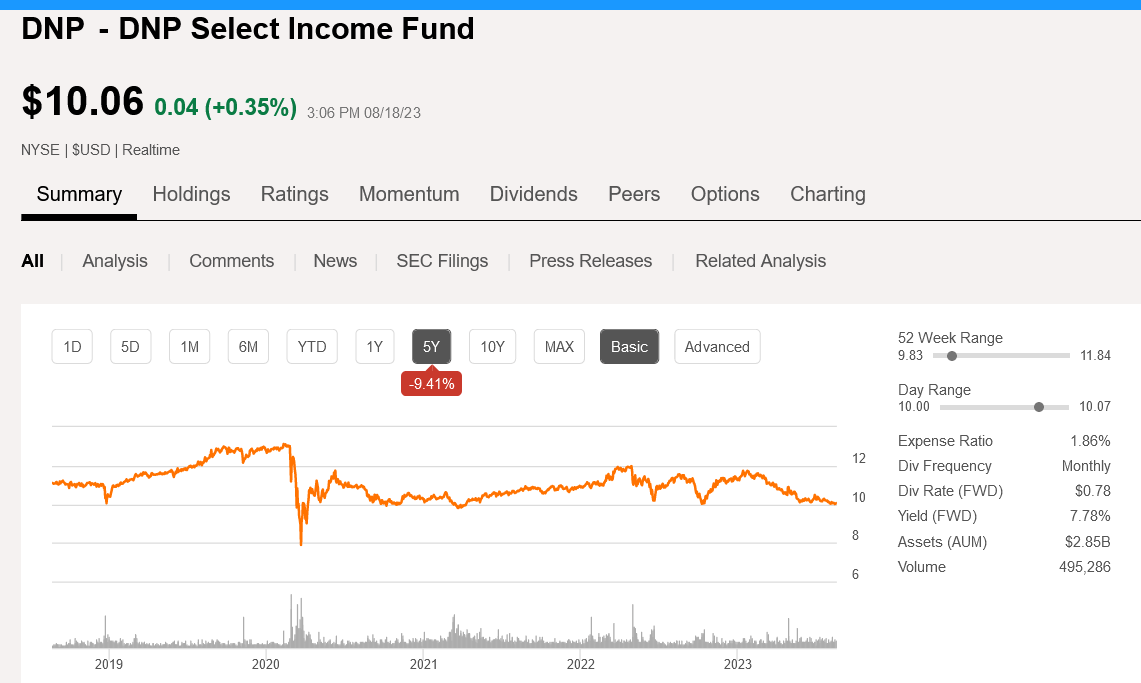Filter feed by Analysis
Image resolution: width=1141 pixels, height=683 pixels.
point(115,261)
